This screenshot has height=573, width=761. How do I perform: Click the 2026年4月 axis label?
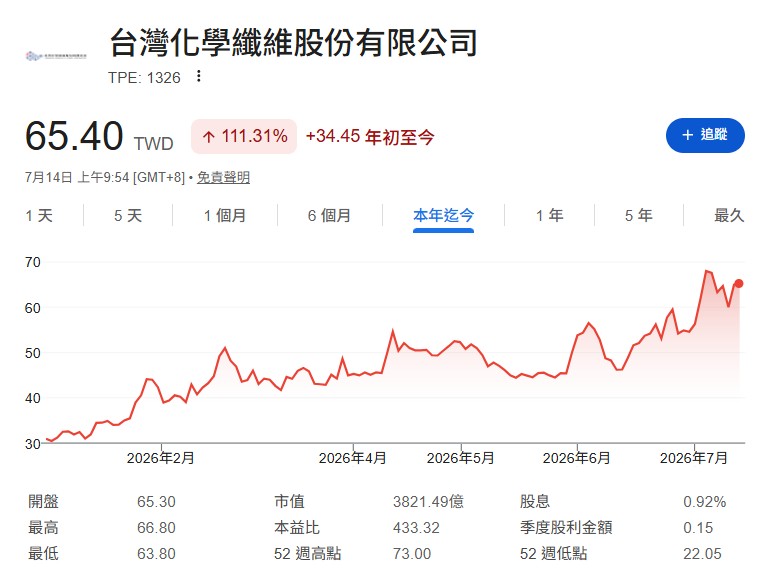353,458
